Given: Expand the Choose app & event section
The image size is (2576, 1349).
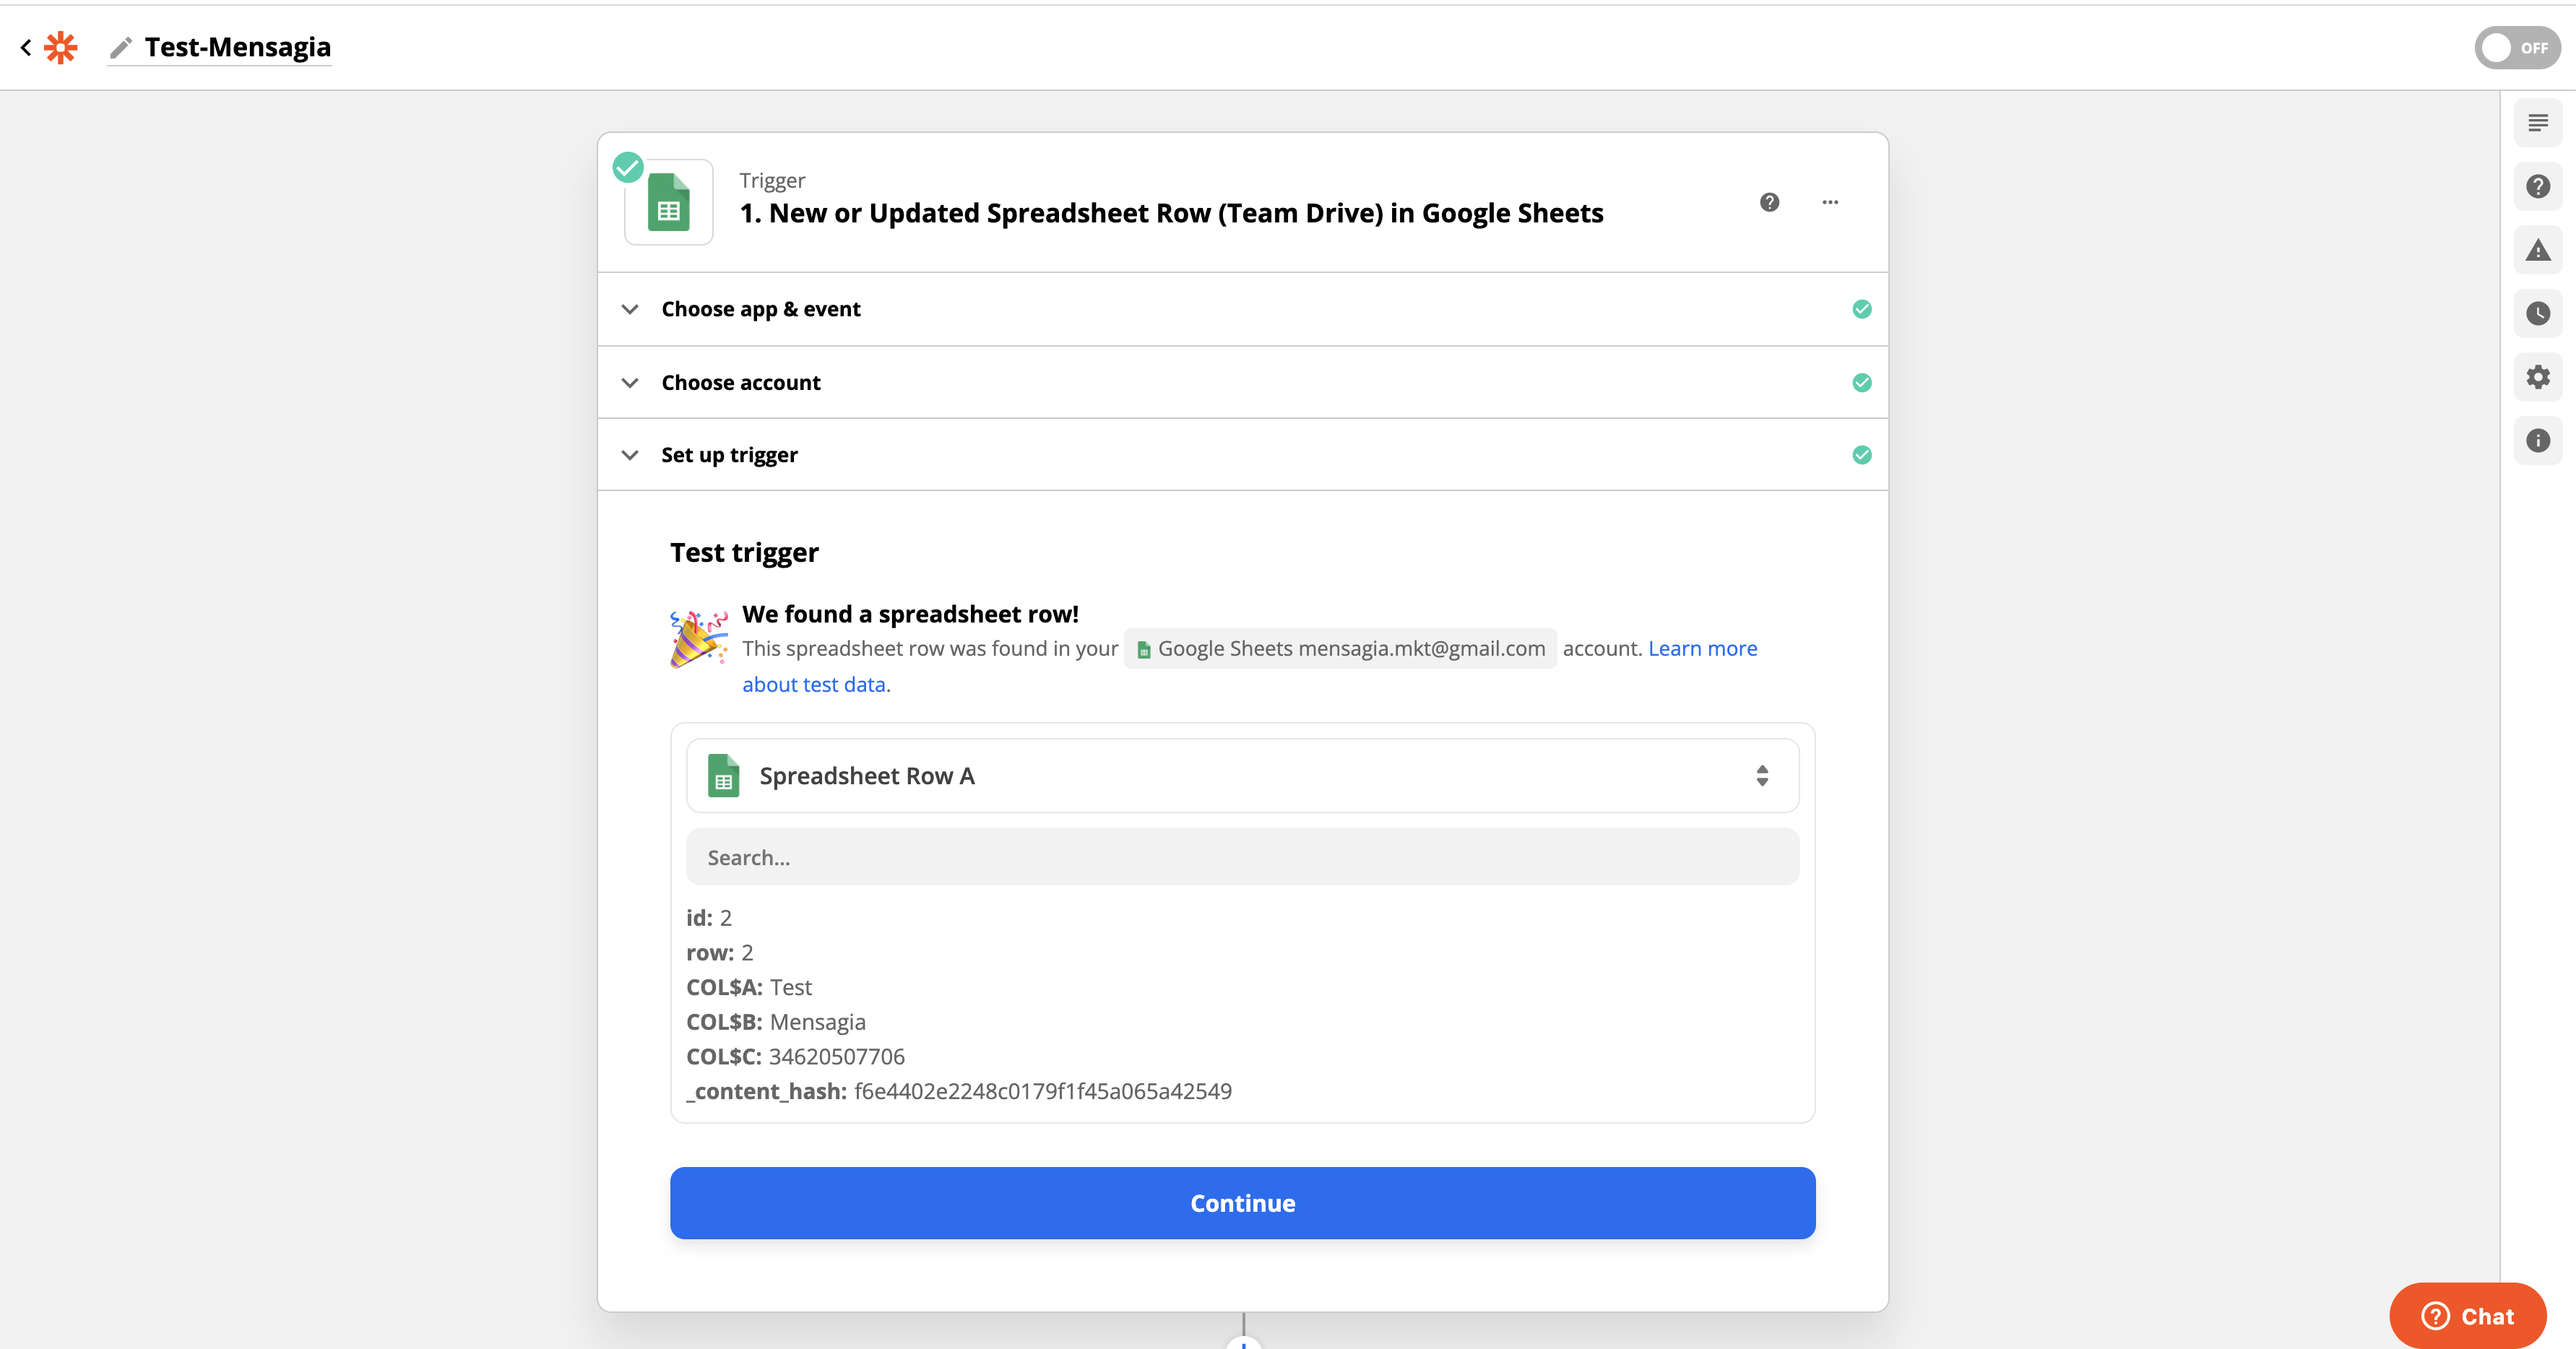Looking at the screenshot, I should point(760,309).
